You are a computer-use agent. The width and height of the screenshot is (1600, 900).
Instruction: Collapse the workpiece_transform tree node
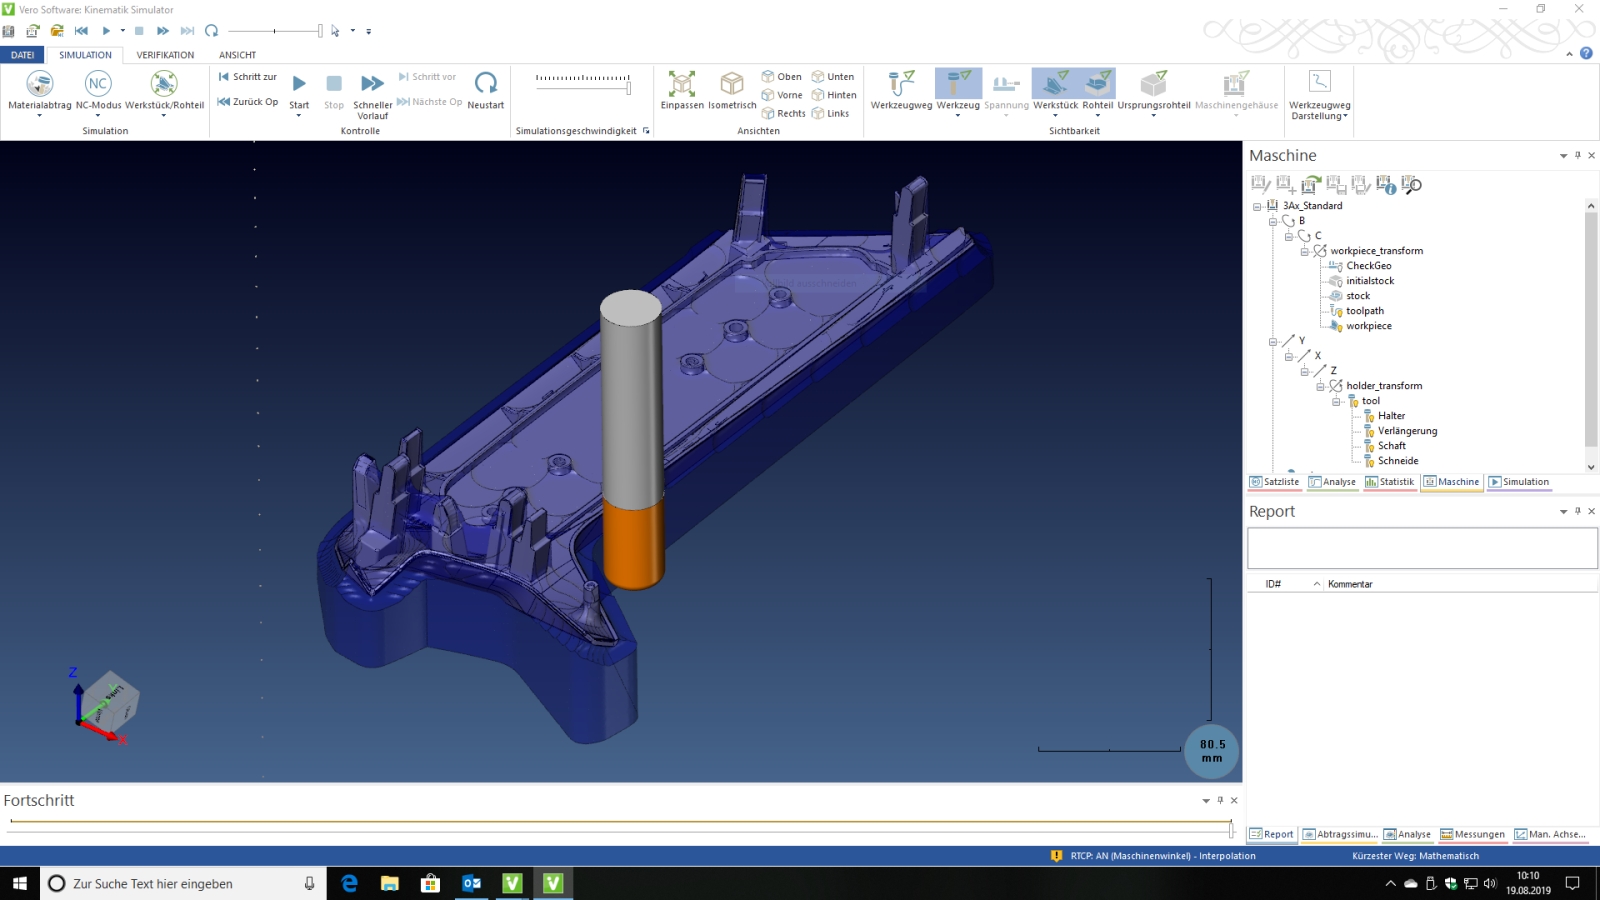click(x=1304, y=251)
